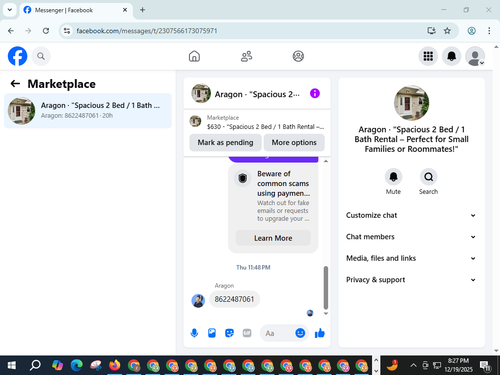Open the Facebook menu grid icon
The width and height of the screenshot is (500, 375).
[428, 56]
